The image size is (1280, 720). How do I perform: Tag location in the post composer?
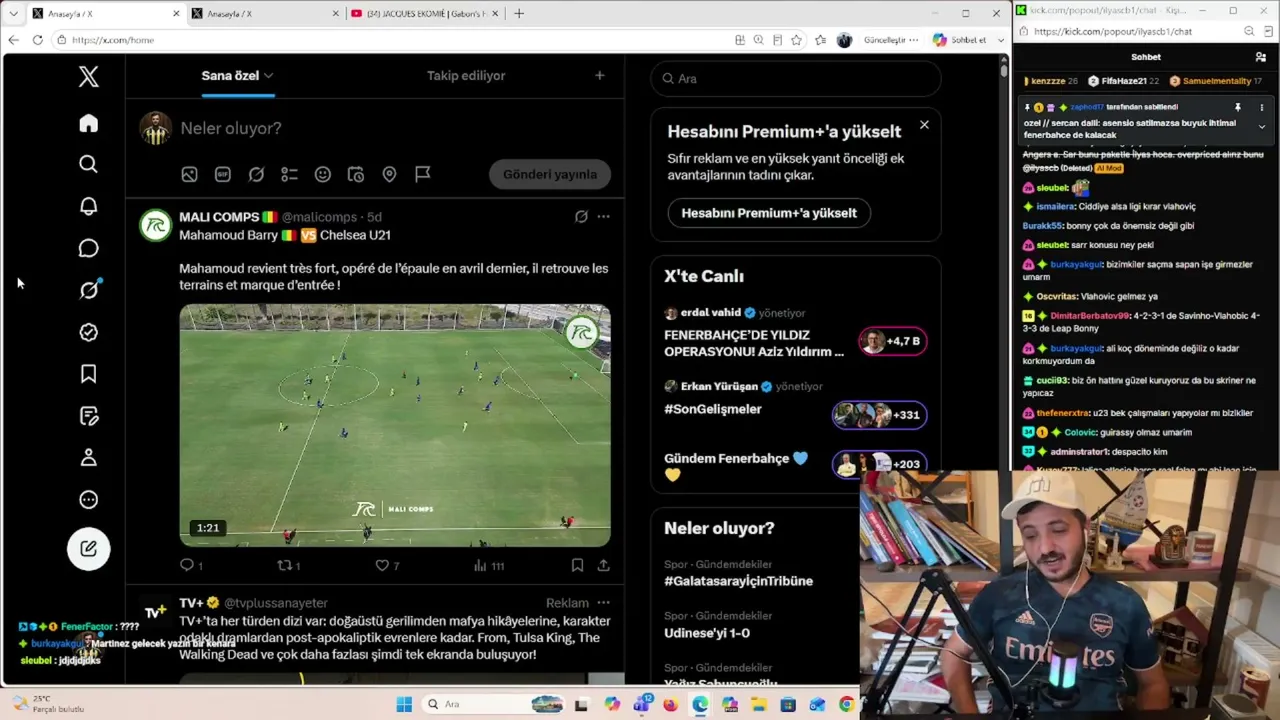[389, 174]
